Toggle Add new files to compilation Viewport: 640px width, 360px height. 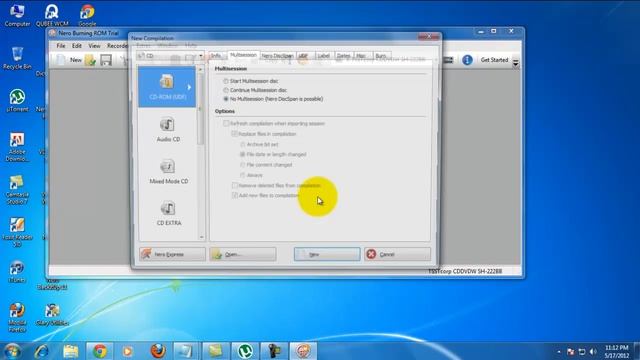click(x=234, y=196)
